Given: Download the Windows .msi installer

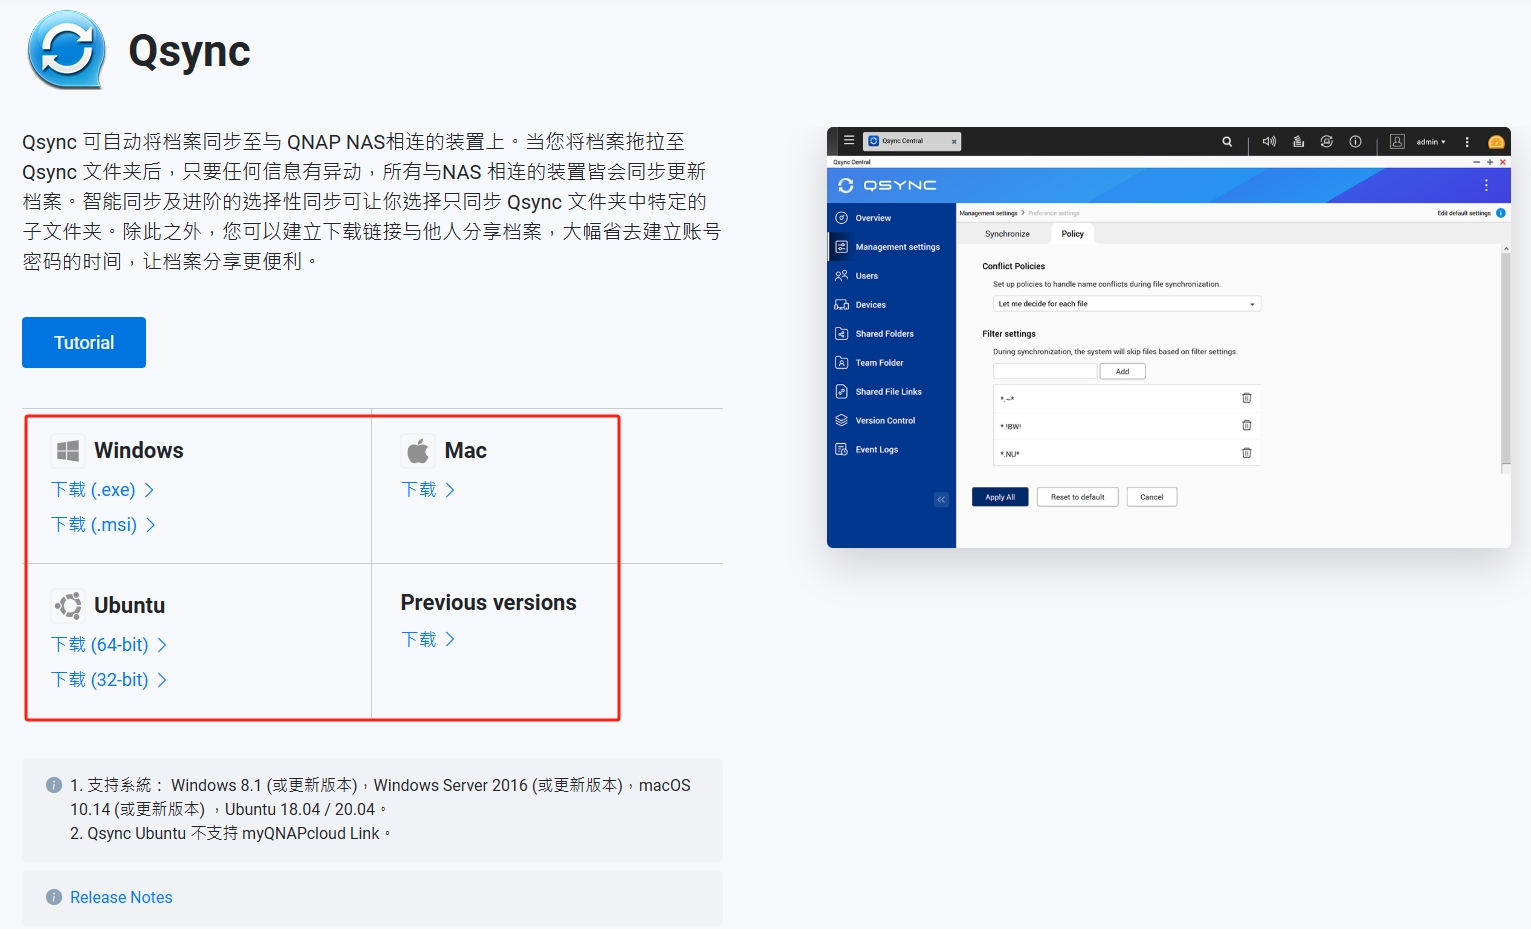Looking at the screenshot, I should [103, 525].
